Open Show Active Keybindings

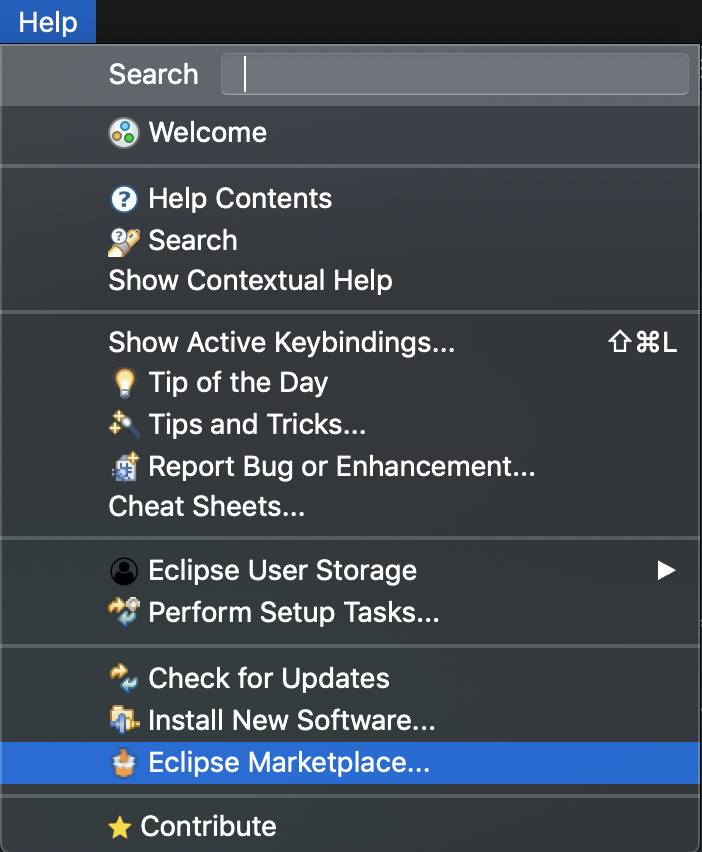[281, 343]
